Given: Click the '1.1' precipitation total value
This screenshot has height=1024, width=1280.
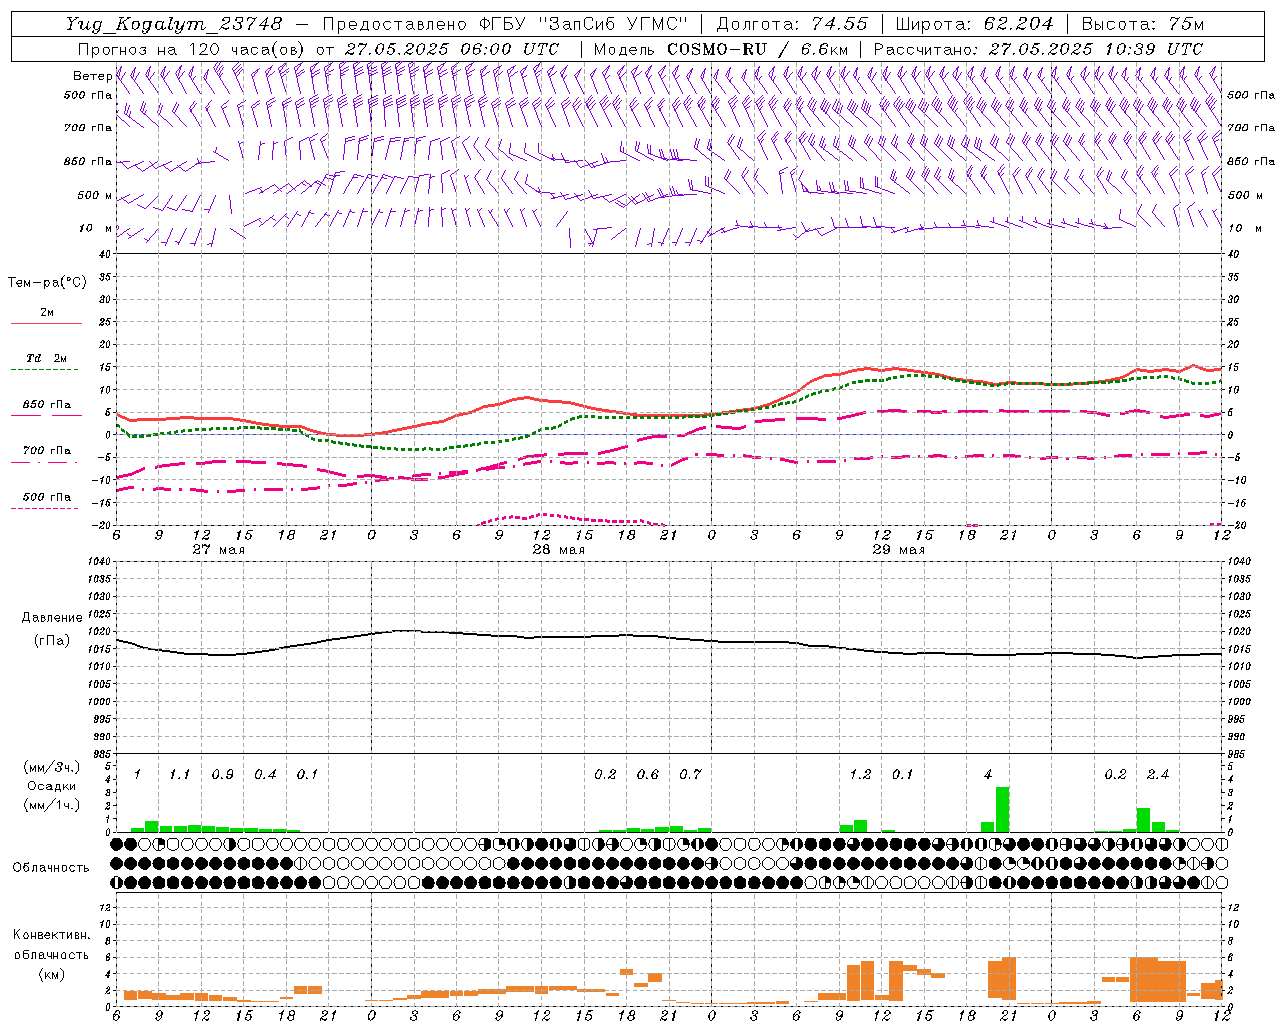Looking at the screenshot, I should click(x=179, y=775).
